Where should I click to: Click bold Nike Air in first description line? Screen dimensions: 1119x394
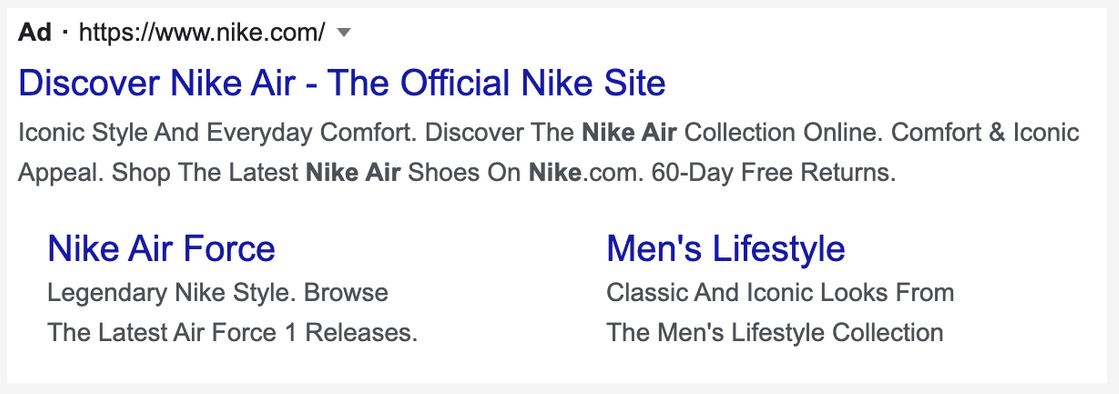[x=629, y=133]
